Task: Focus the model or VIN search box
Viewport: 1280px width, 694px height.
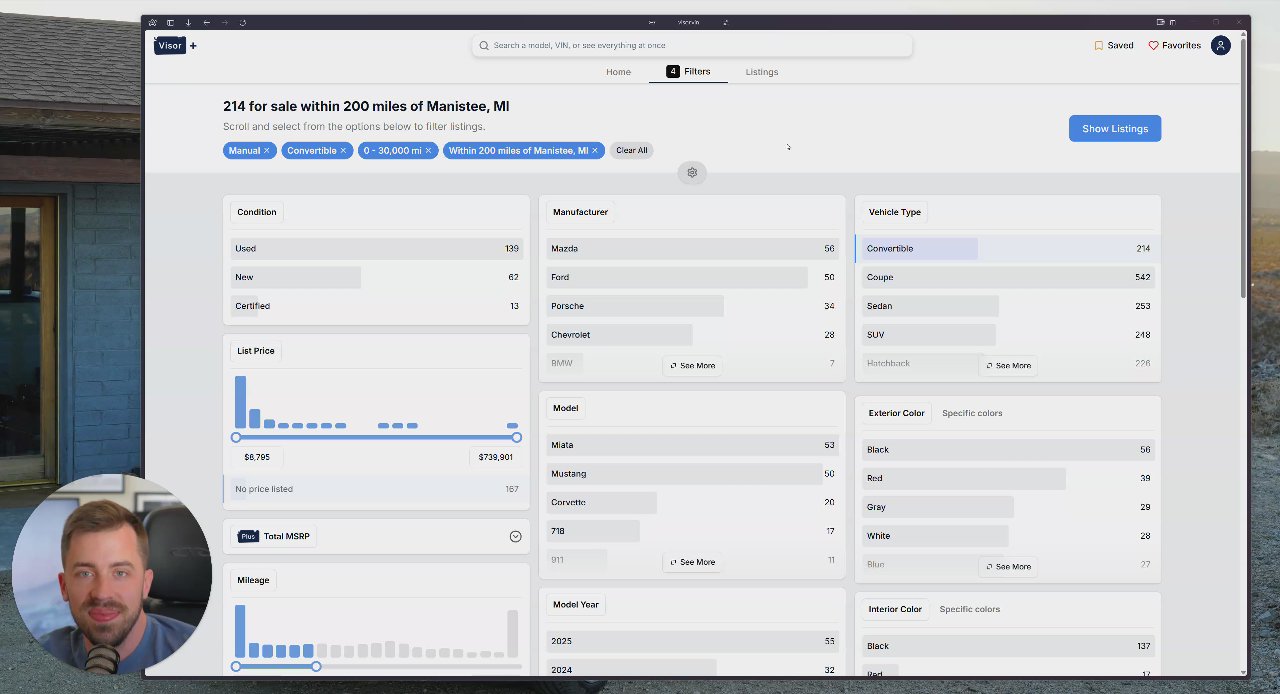Action: 692,45
